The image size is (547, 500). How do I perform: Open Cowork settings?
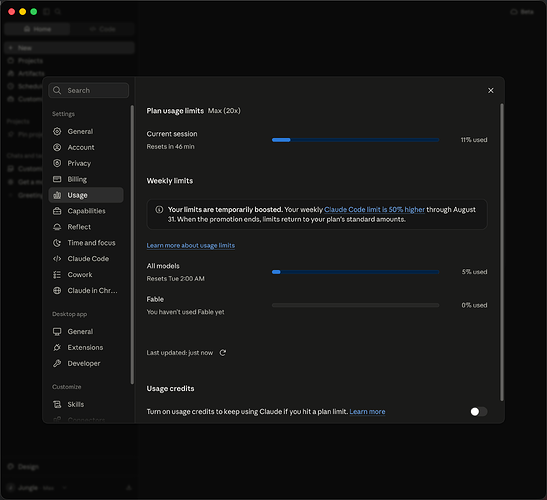pyautogui.click(x=86, y=275)
